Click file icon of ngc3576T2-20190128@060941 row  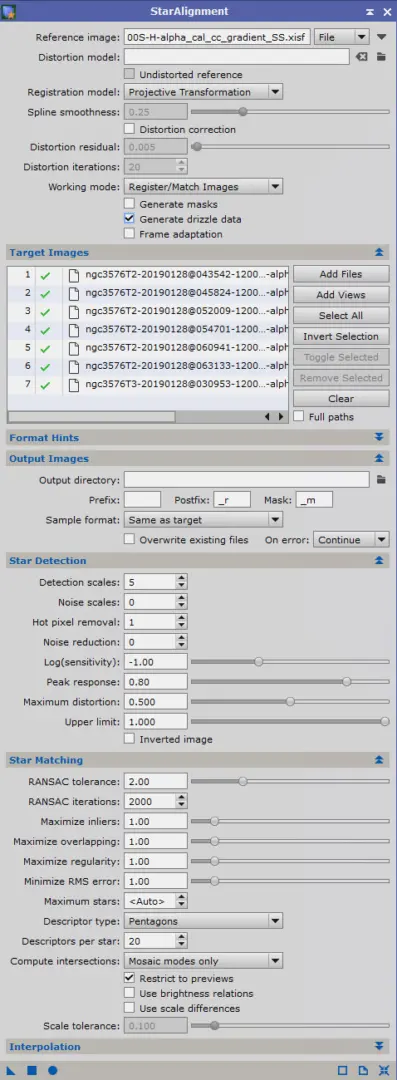click(x=74, y=349)
